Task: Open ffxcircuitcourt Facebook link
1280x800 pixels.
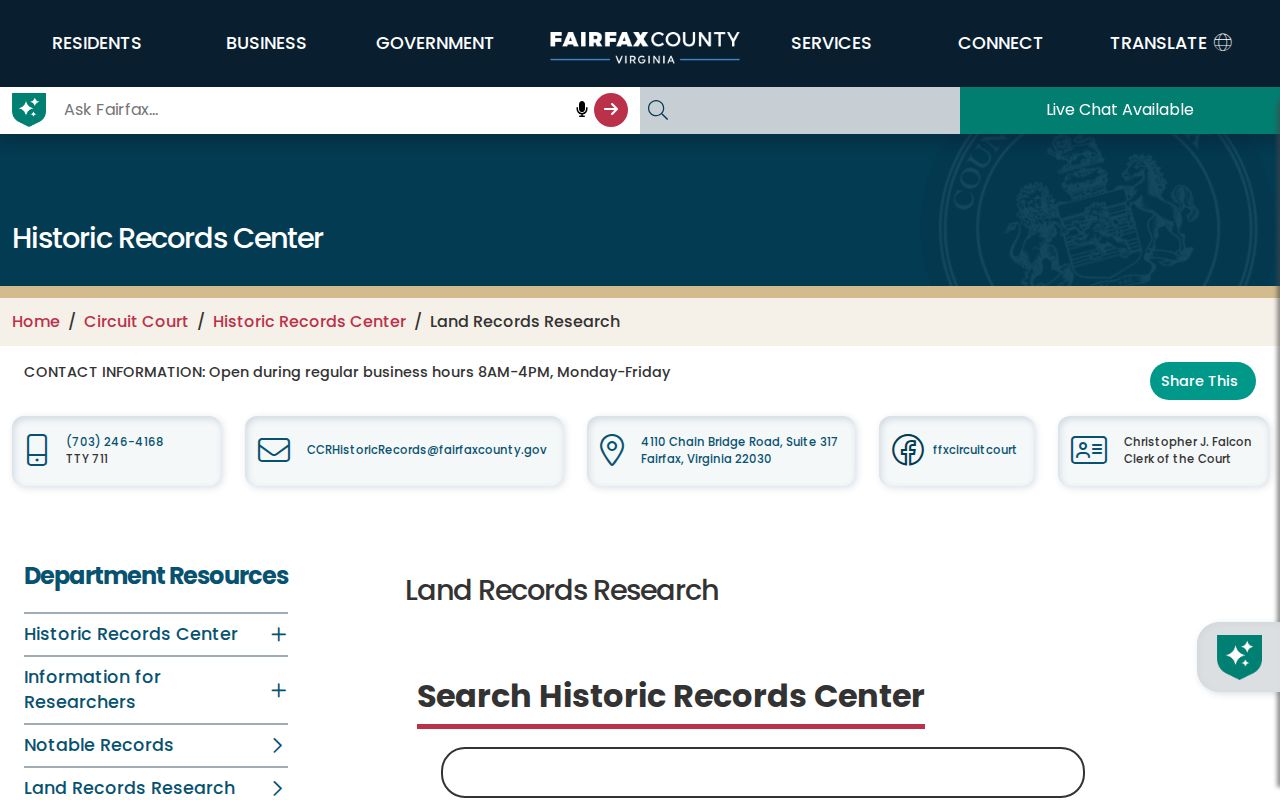Action: [x=974, y=450]
